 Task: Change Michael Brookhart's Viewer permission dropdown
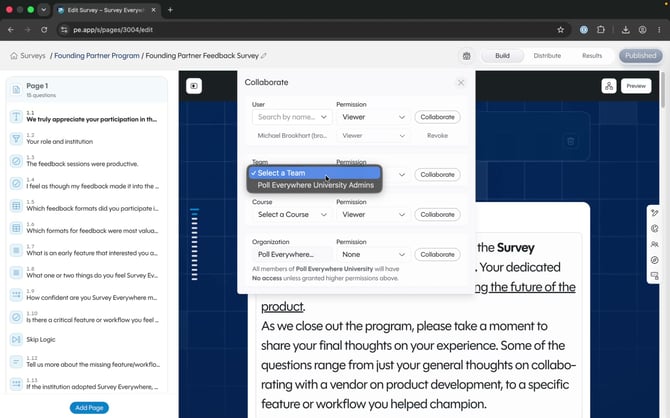coord(373,135)
